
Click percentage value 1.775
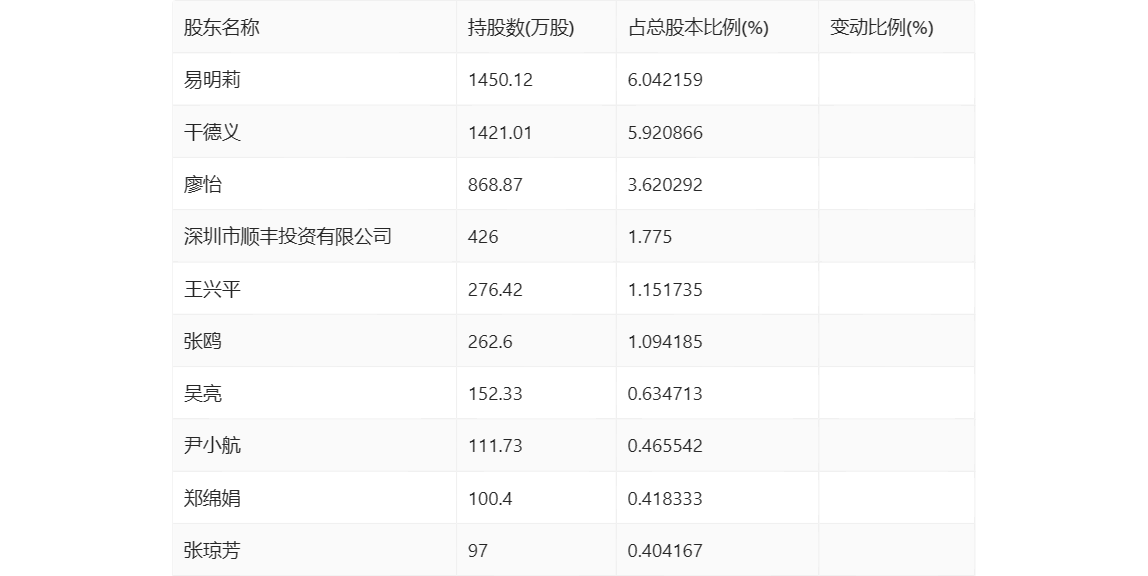tap(649, 236)
